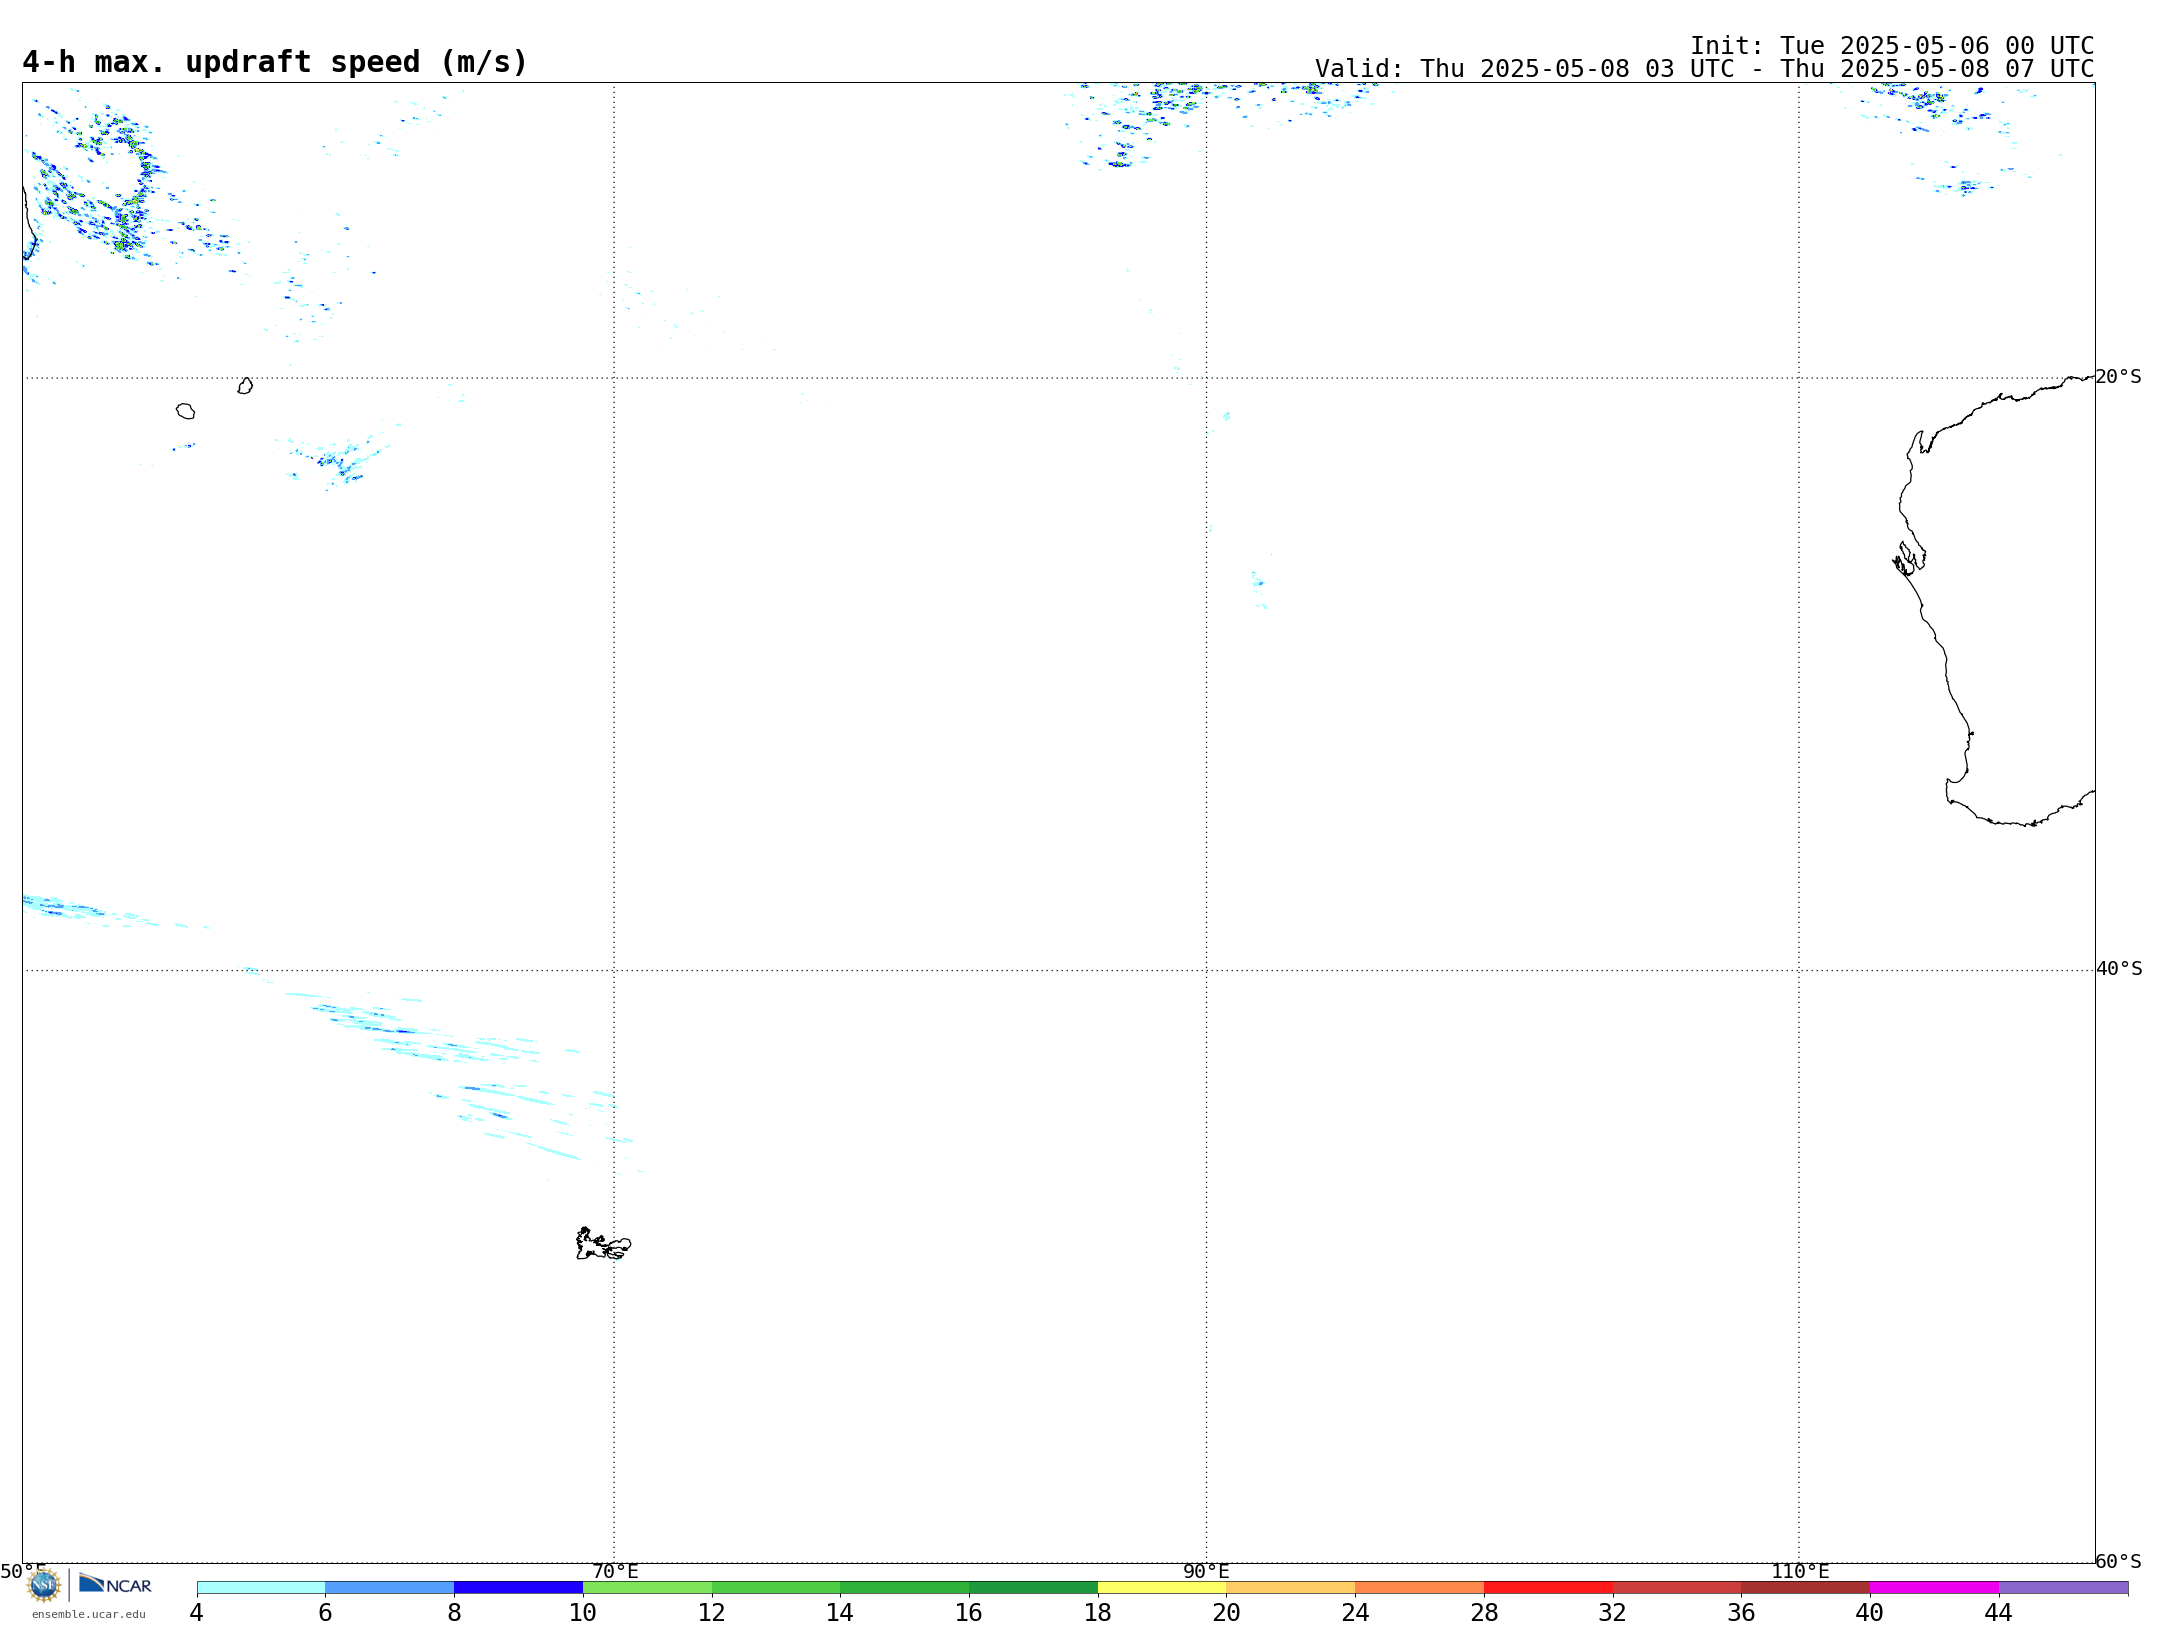Image resolution: width=2160 pixels, height=1626 pixels.
Task: Click the Valid time range text
Action: 1704,69
